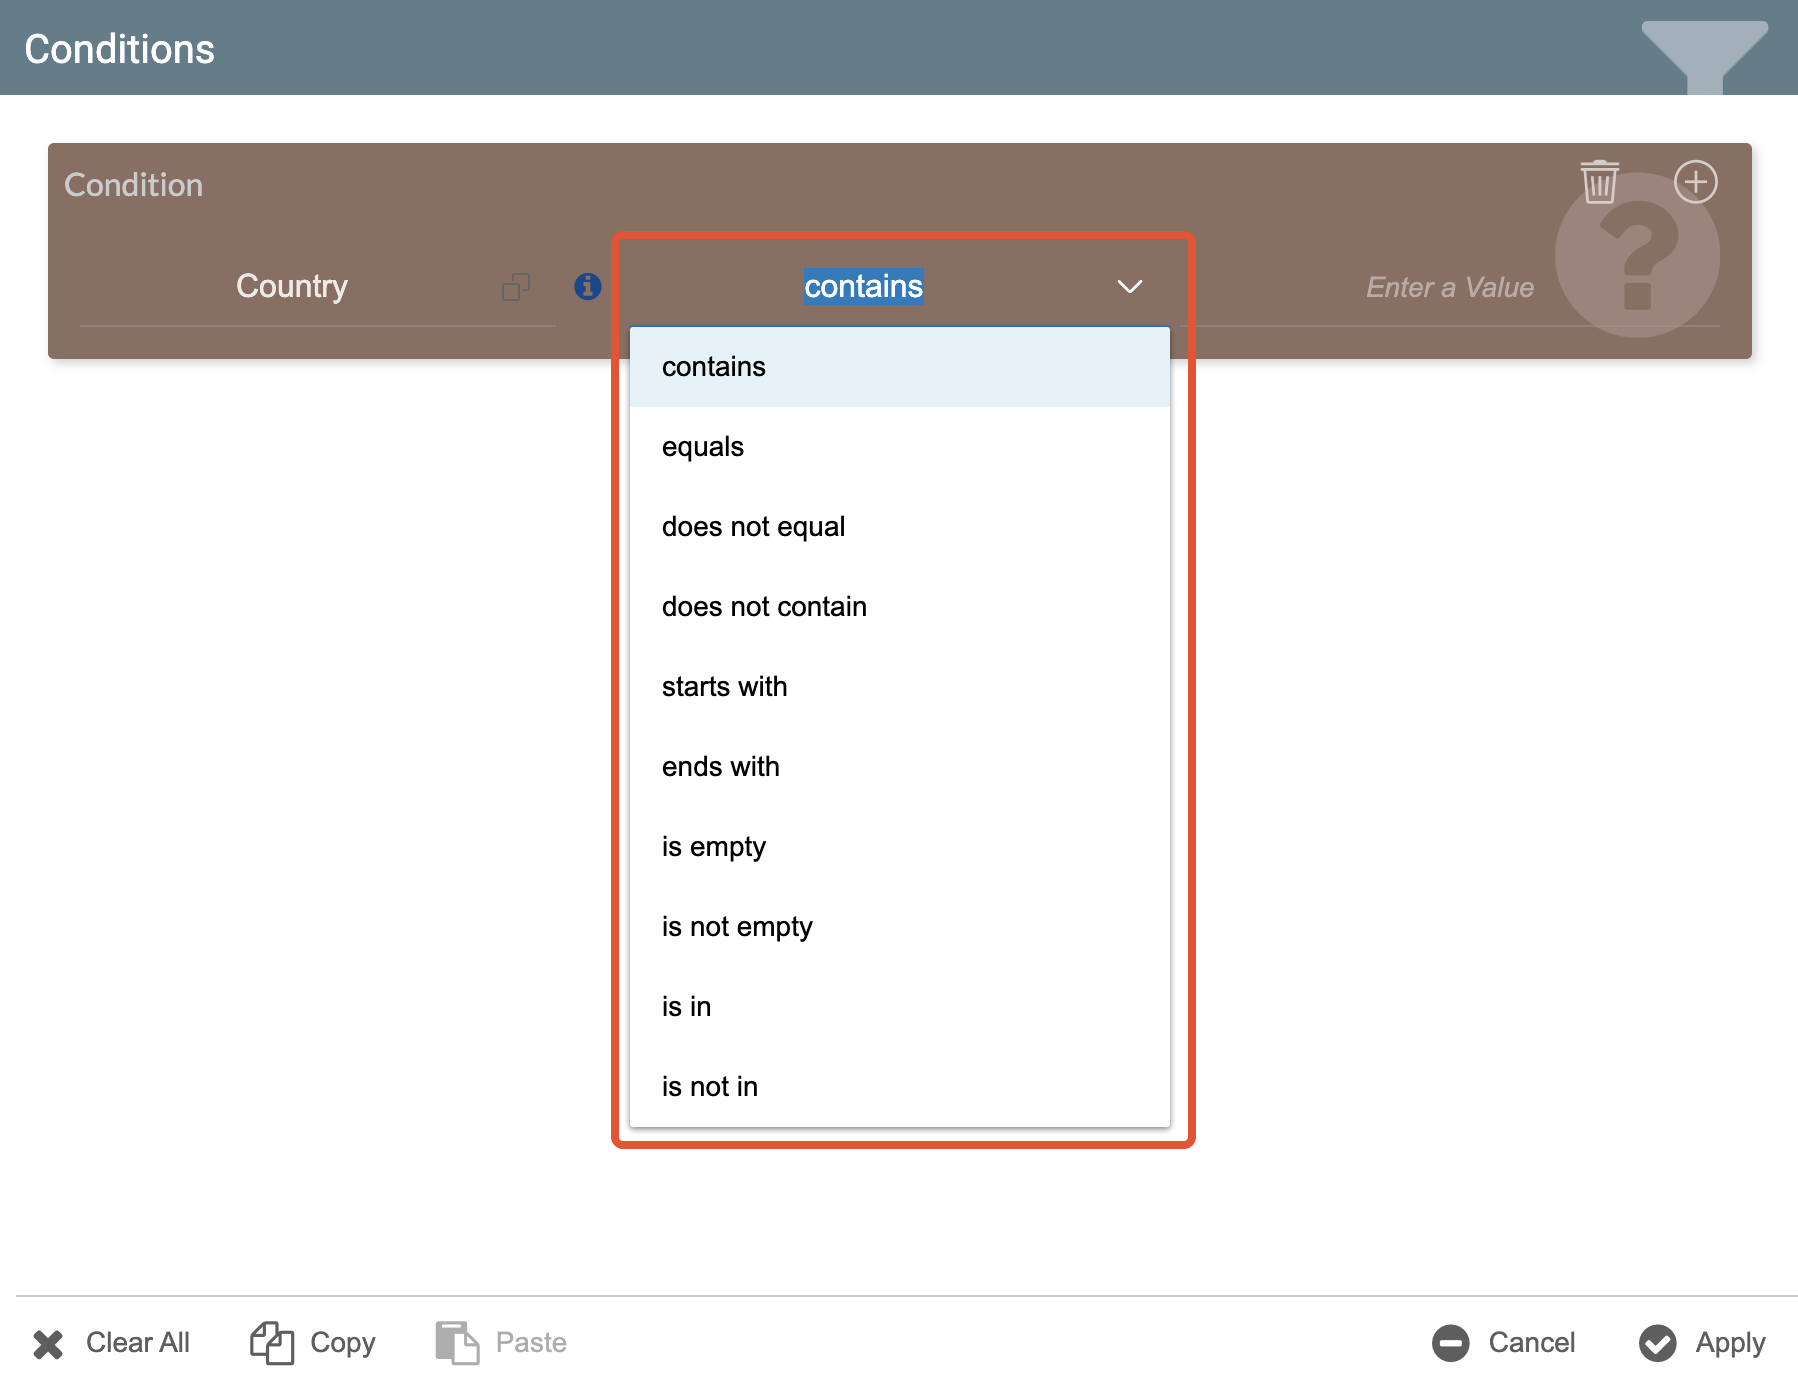The width and height of the screenshot is (1798, 1388).
Task: Click the Copy icon in footer
Action: pyautogui.click(x=271, y=1342)
